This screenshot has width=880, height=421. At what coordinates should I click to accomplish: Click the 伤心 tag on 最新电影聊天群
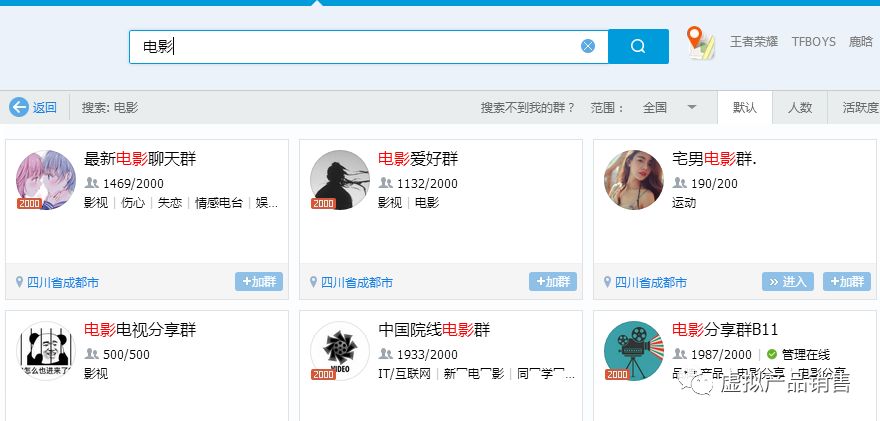point(133,203)
